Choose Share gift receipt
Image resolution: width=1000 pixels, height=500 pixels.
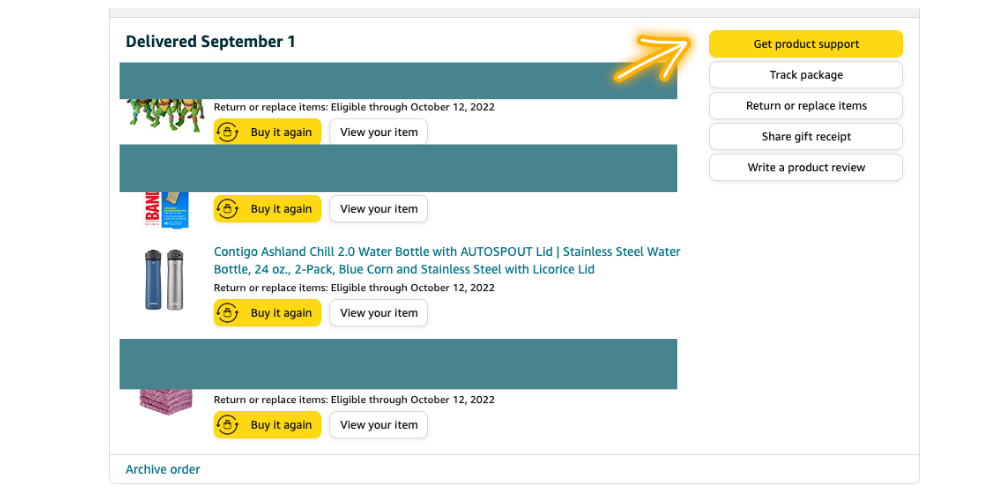[805, 136]
